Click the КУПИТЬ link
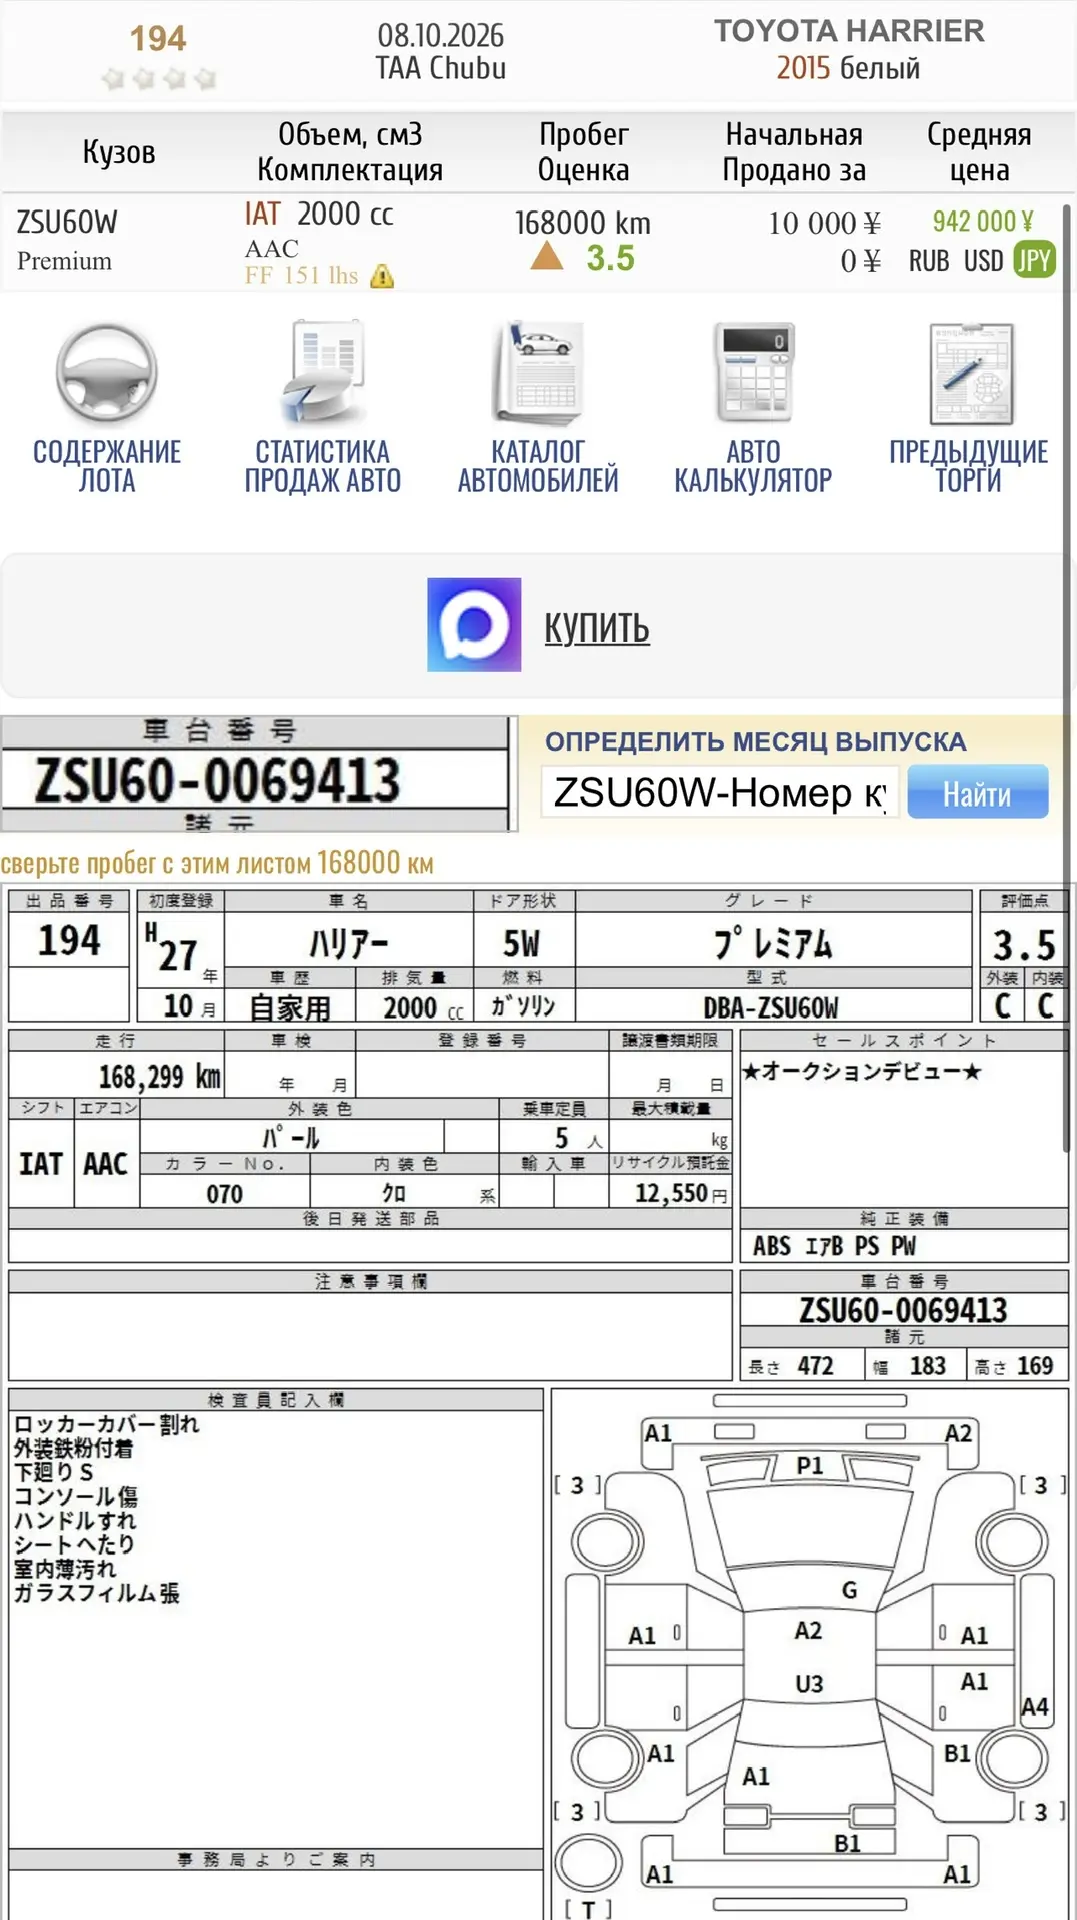The width and height of the screenshot is (1077, 1920). (x=597, y=628)
